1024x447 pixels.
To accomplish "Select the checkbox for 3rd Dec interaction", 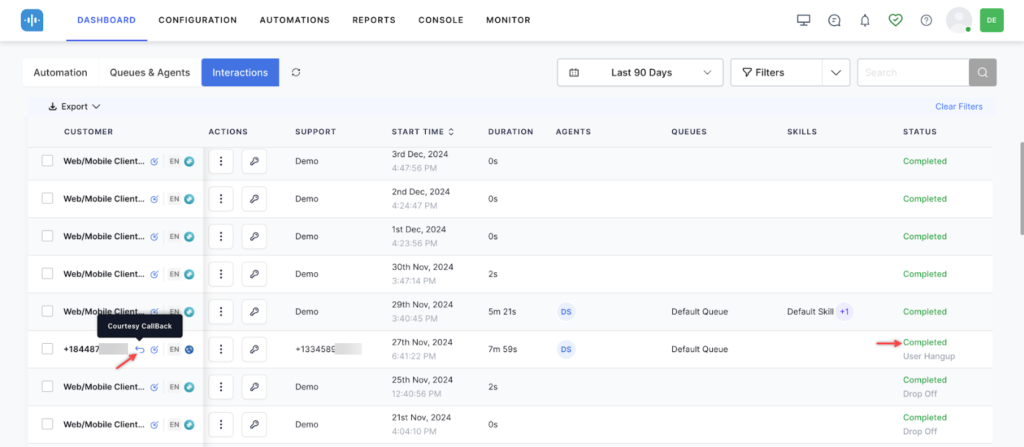I will (48, 161).
